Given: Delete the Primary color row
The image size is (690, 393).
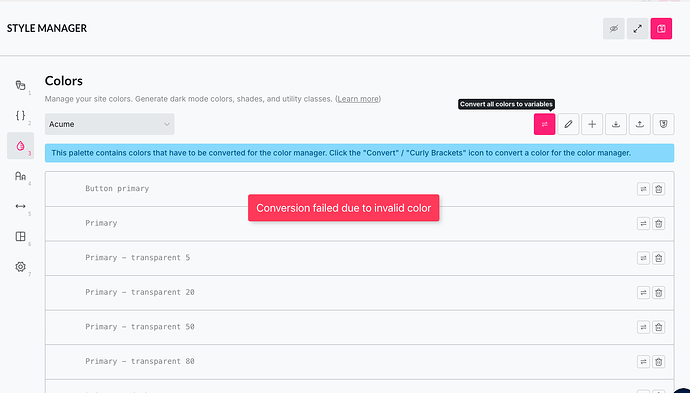Looking at the screenshot, I should pos(658,224).
